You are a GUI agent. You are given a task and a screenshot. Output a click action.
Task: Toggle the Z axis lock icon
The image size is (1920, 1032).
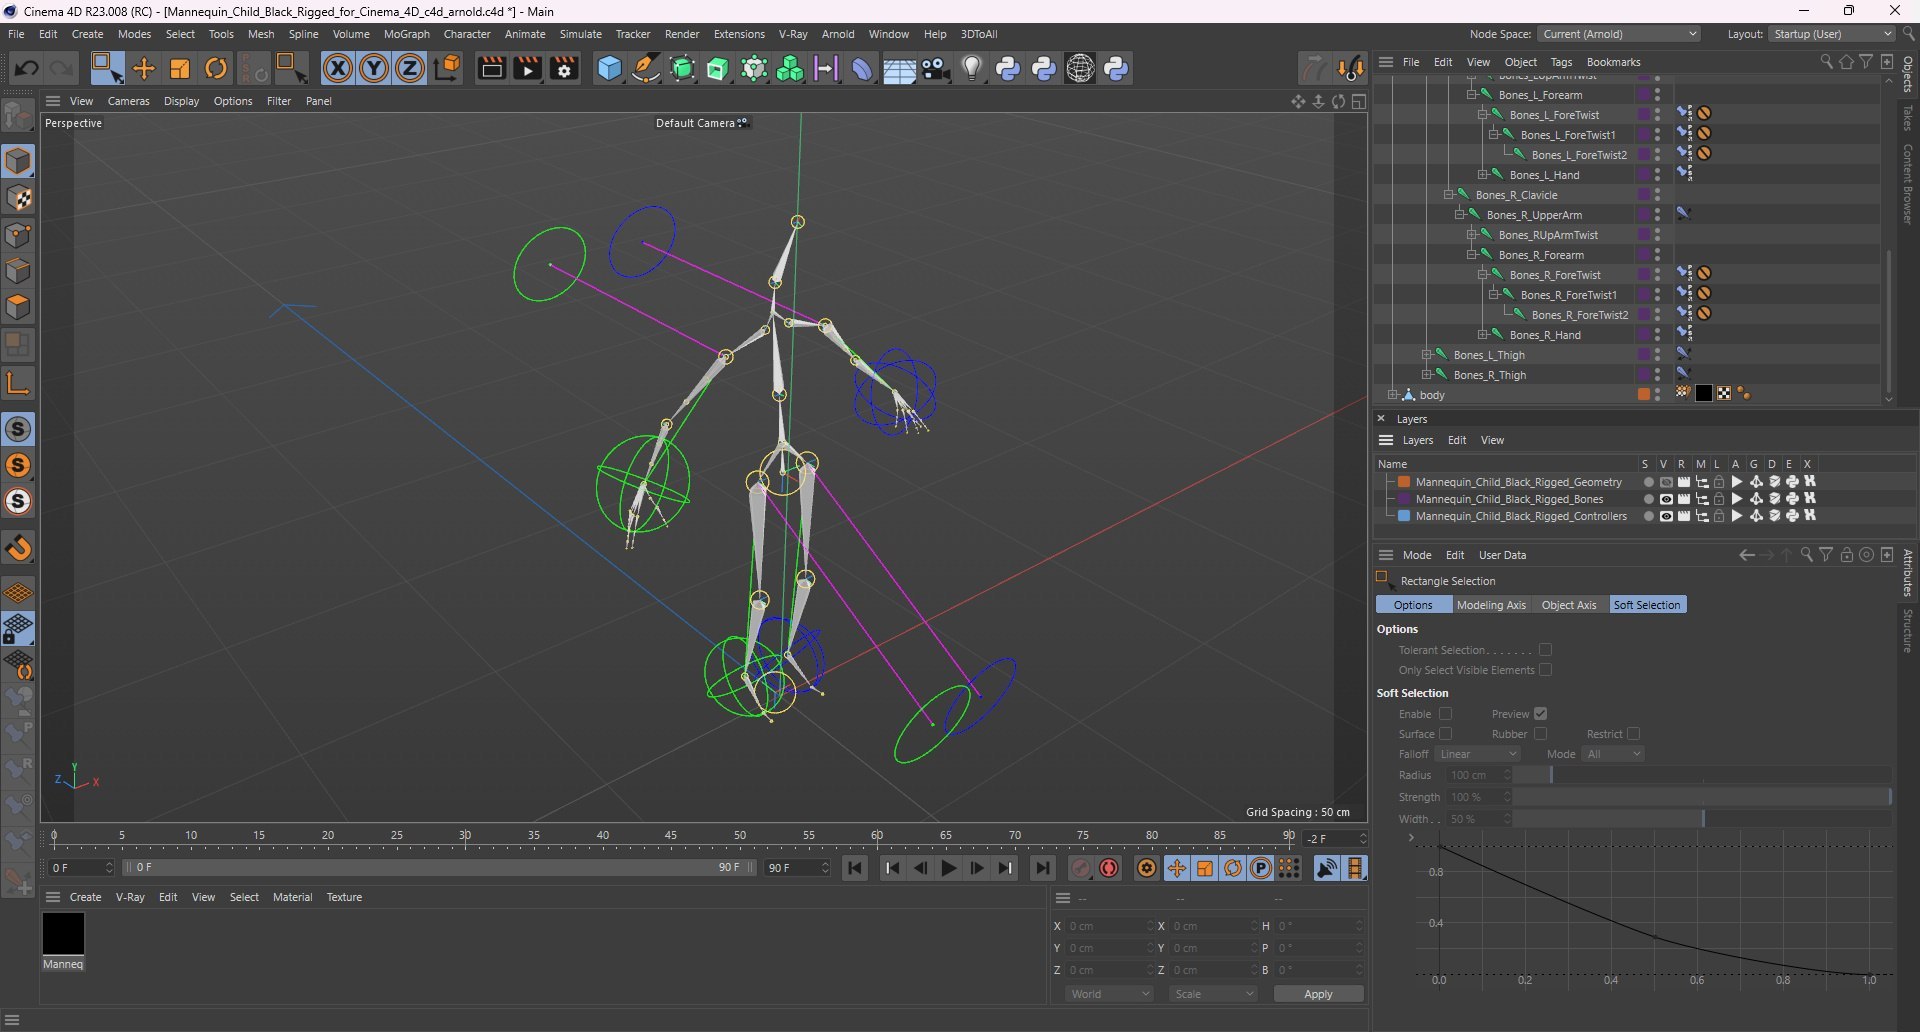pyautogui.click(x=410, y=68)
